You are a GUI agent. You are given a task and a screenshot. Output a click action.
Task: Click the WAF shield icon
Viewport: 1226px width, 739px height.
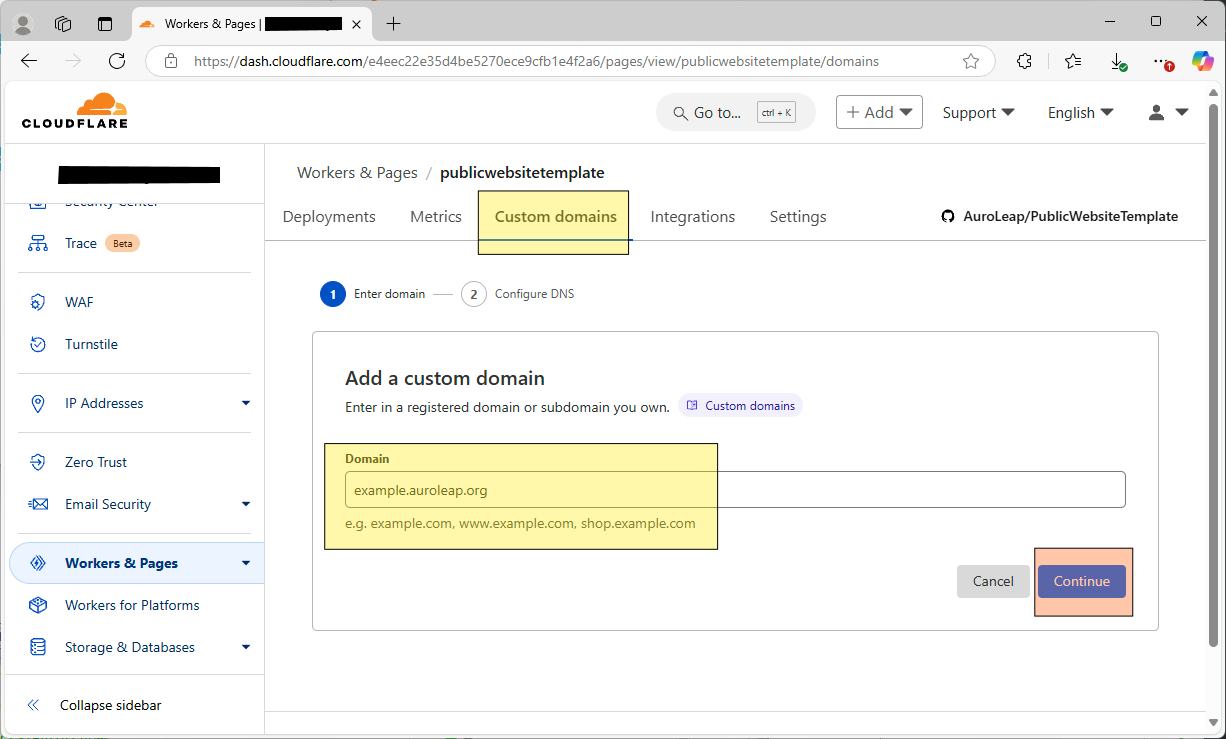point(38,302)
